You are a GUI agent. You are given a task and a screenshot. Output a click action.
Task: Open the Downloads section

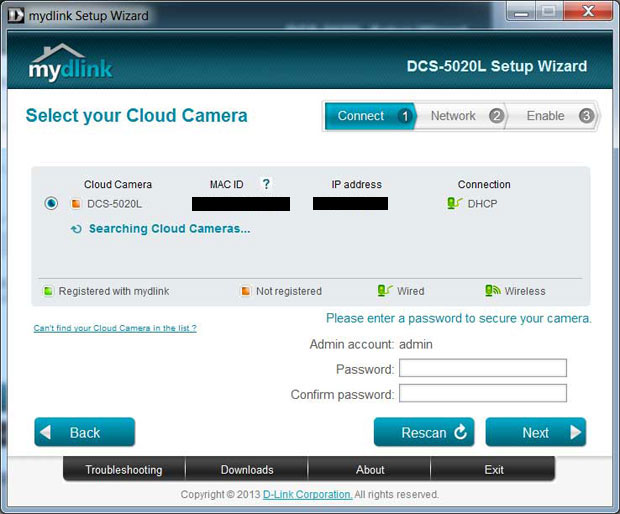(247, 469)
